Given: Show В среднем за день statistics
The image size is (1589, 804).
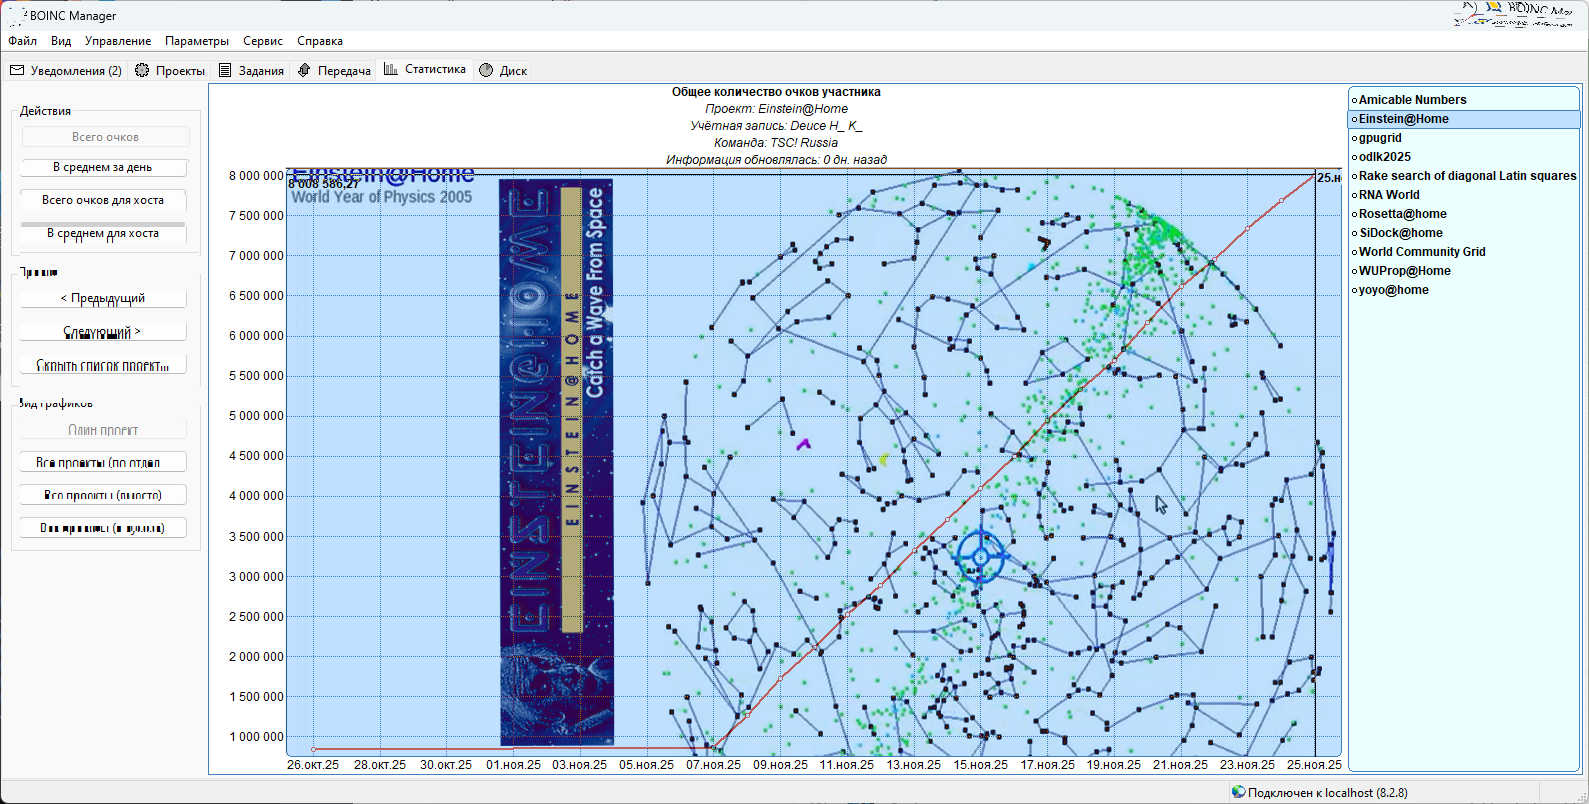Looking at the screenshot, I should click(x=103, y=167).
